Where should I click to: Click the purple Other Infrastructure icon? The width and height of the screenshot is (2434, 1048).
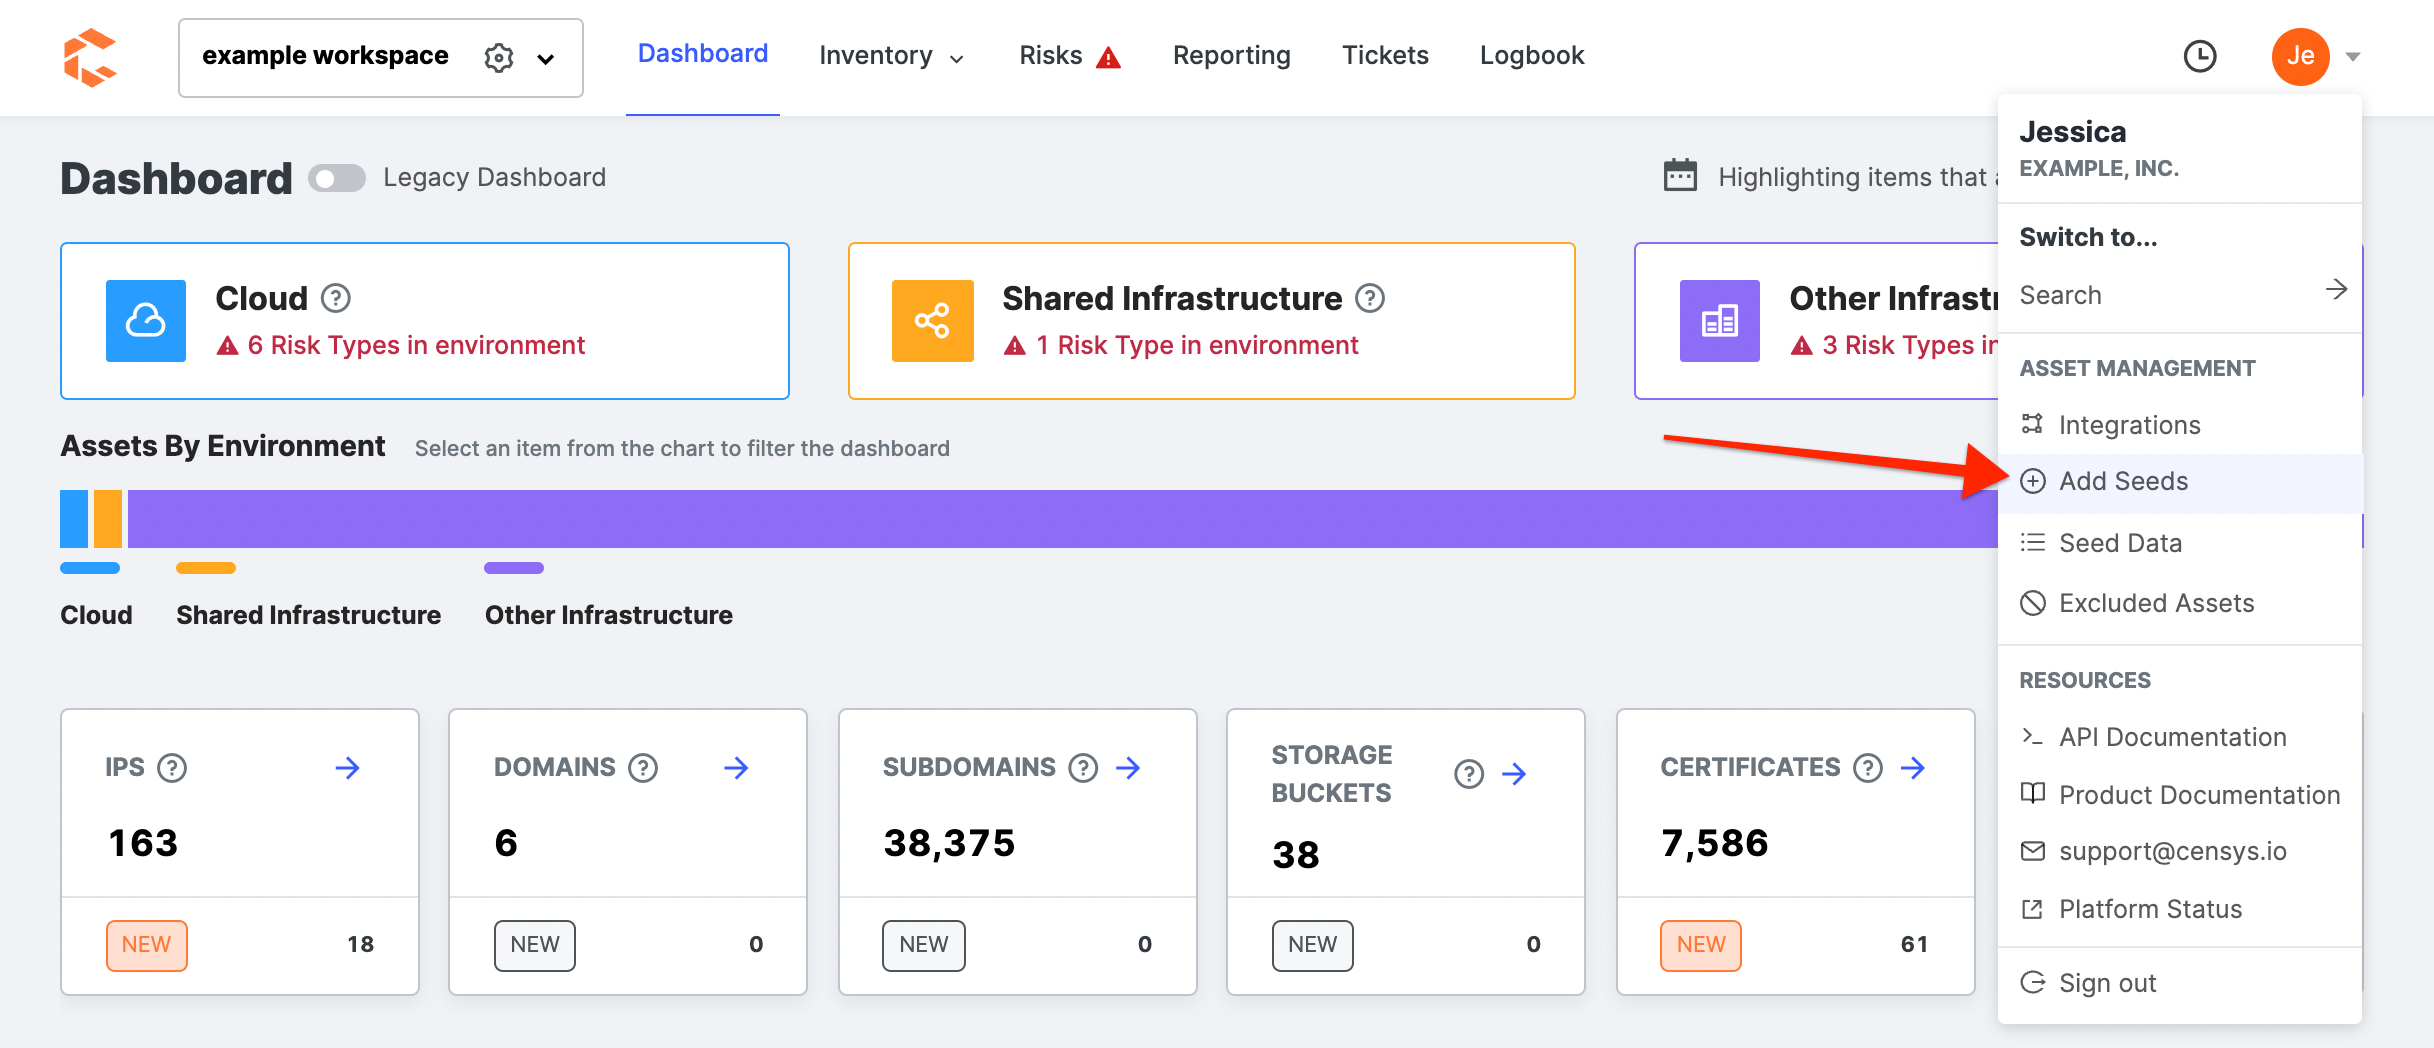tap(1720, 320)
